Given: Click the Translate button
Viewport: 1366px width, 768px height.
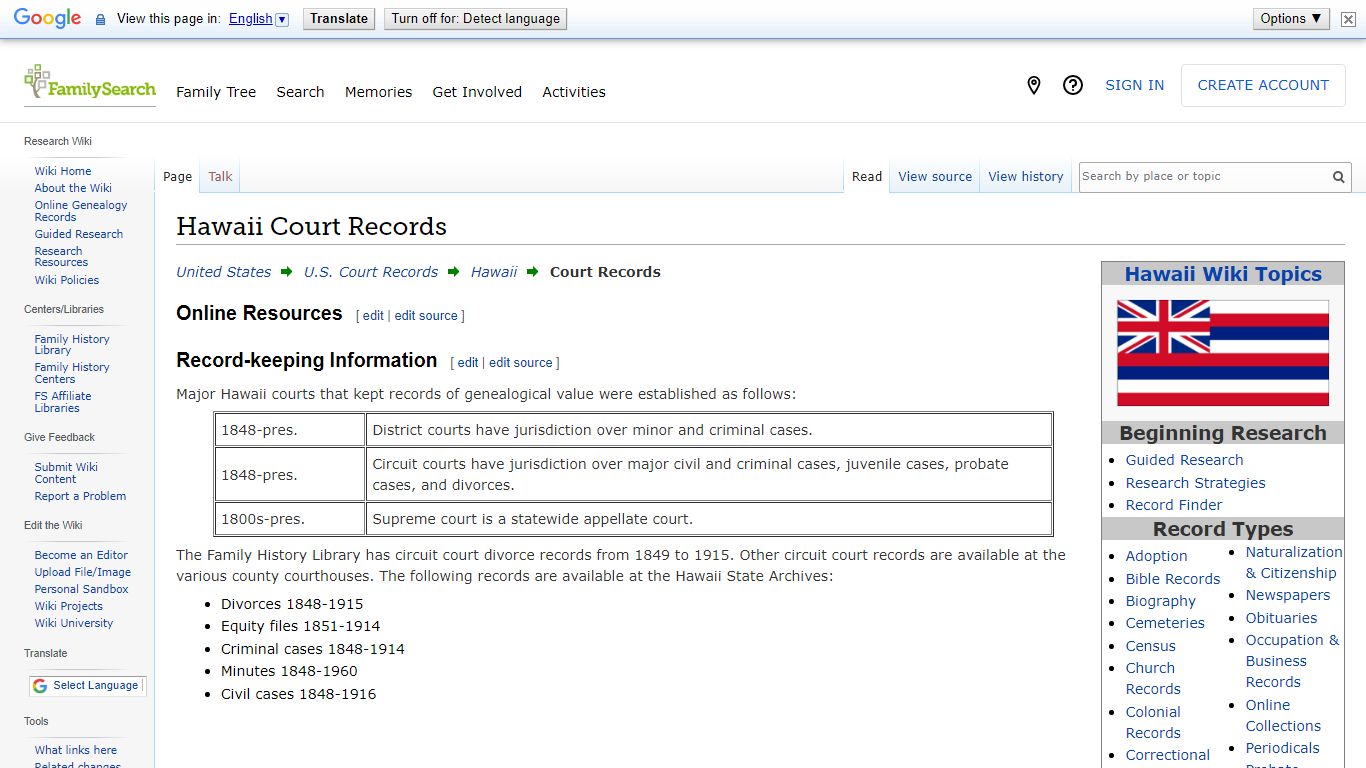Looking at the screenshot, I should pos(339,18).
